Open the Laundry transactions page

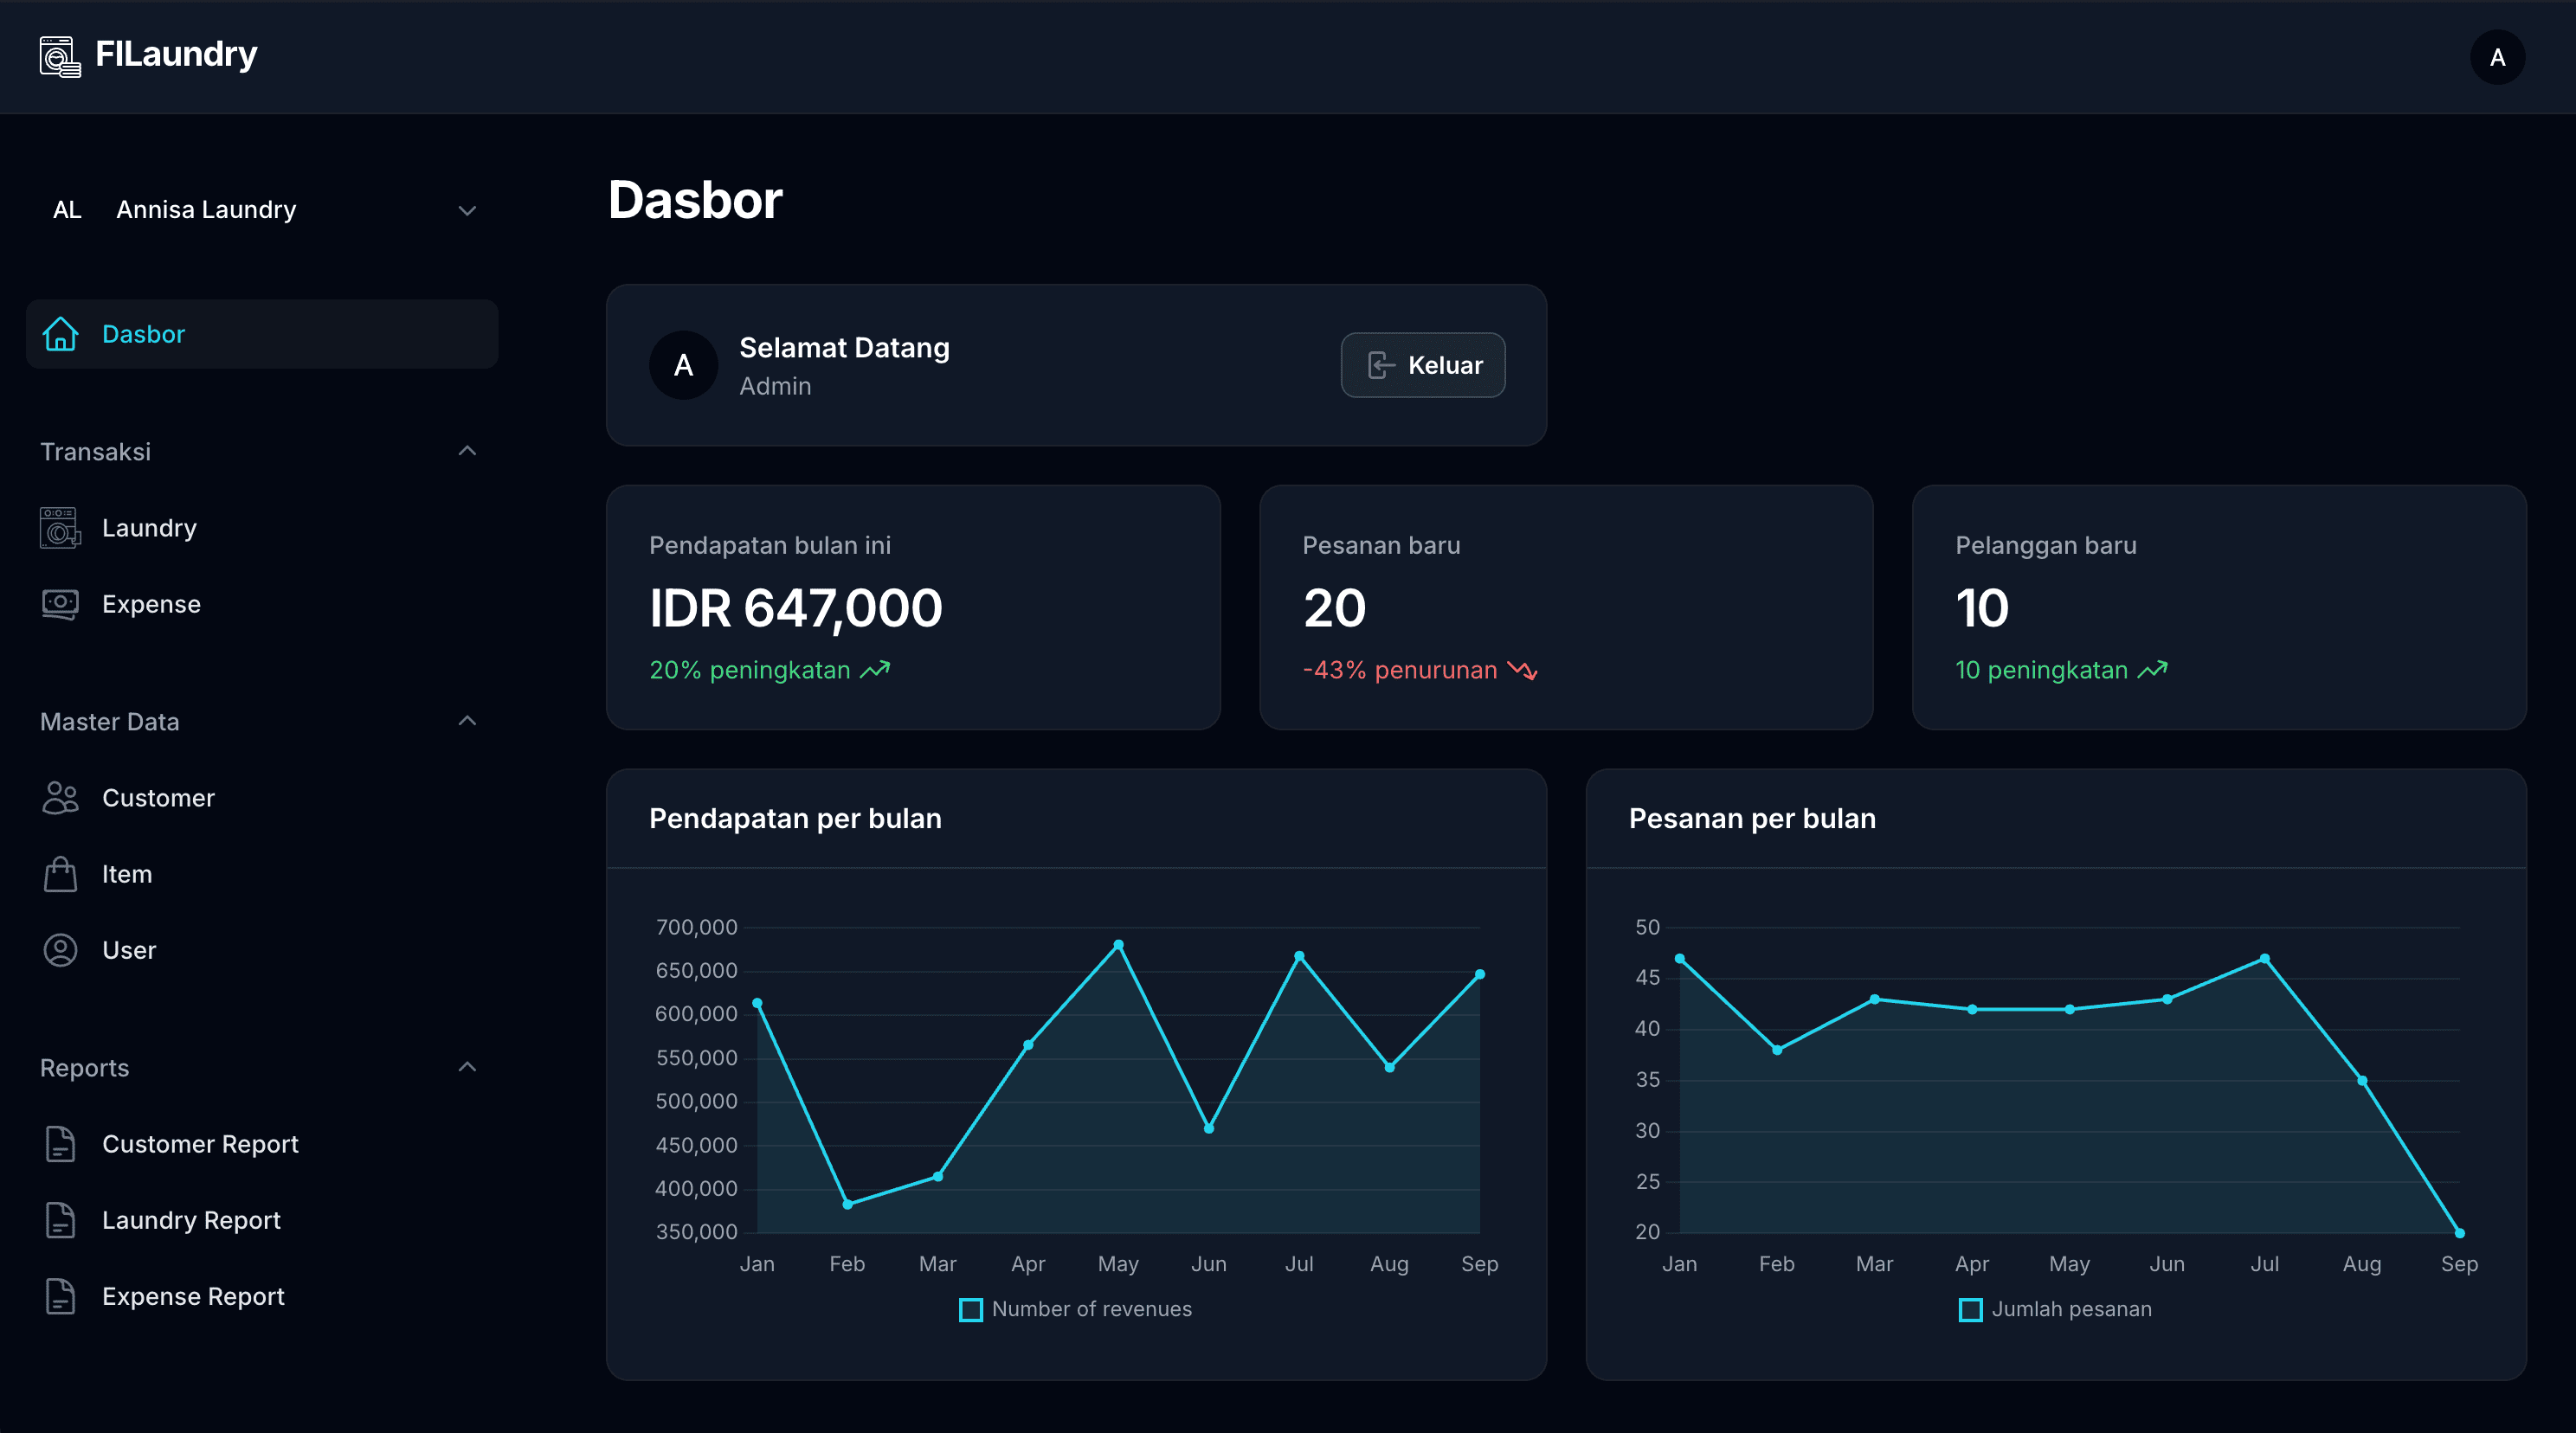click(262, 528)
